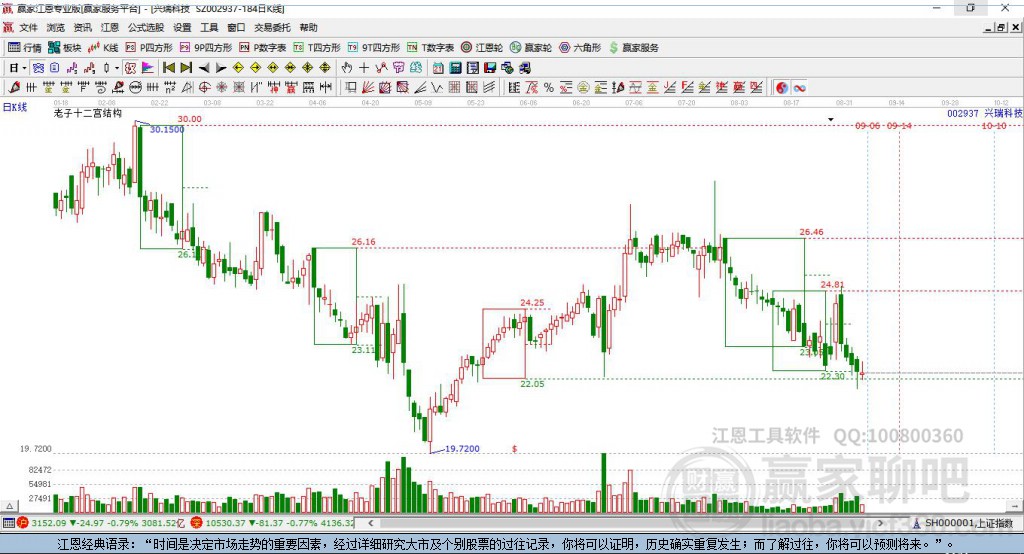
Task: Open the 板块 sector view
Action: click(x=65, y=48)
